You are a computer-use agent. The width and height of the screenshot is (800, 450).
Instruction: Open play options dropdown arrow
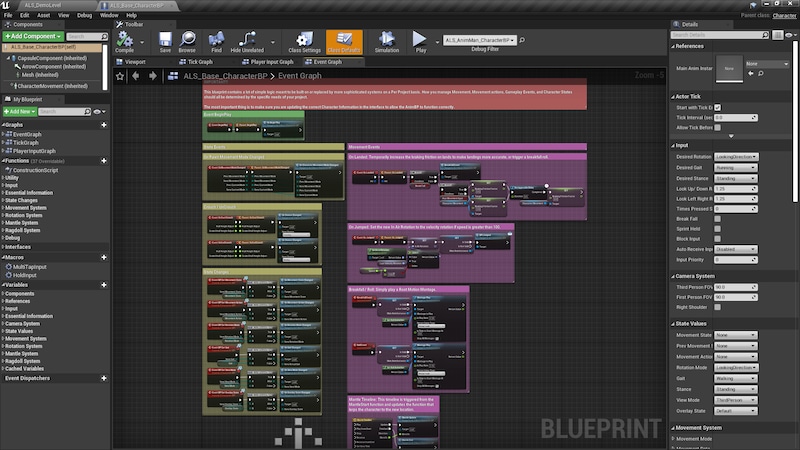coord(437,42)
